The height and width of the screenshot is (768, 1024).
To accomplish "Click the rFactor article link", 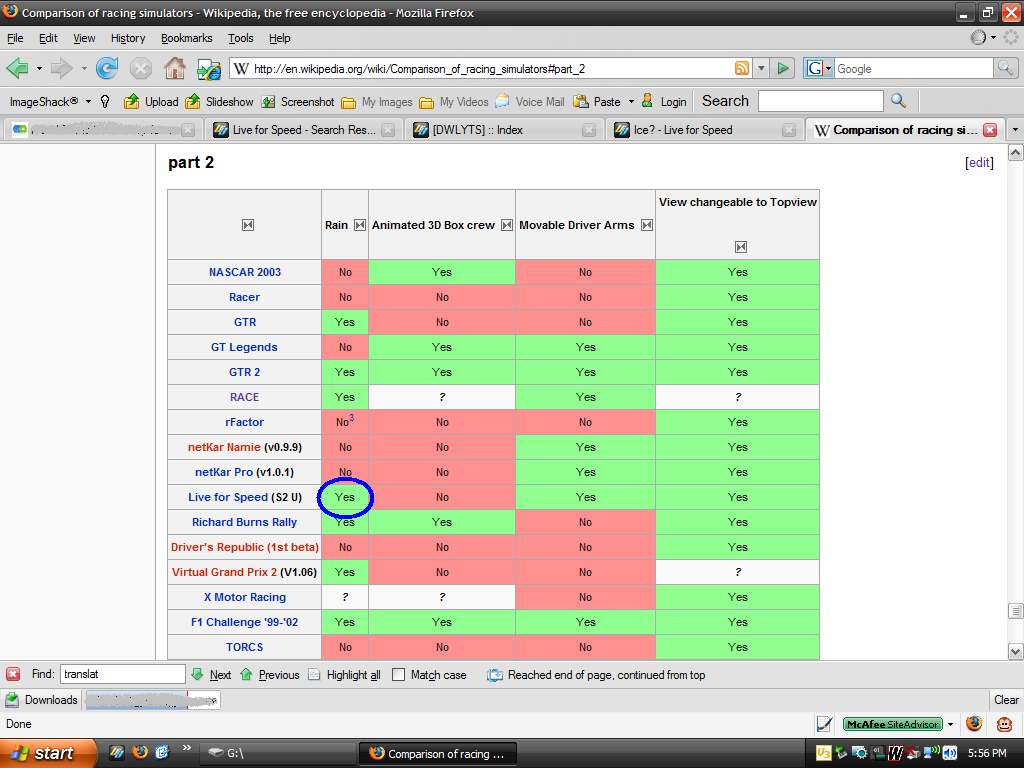I will 244,422.
